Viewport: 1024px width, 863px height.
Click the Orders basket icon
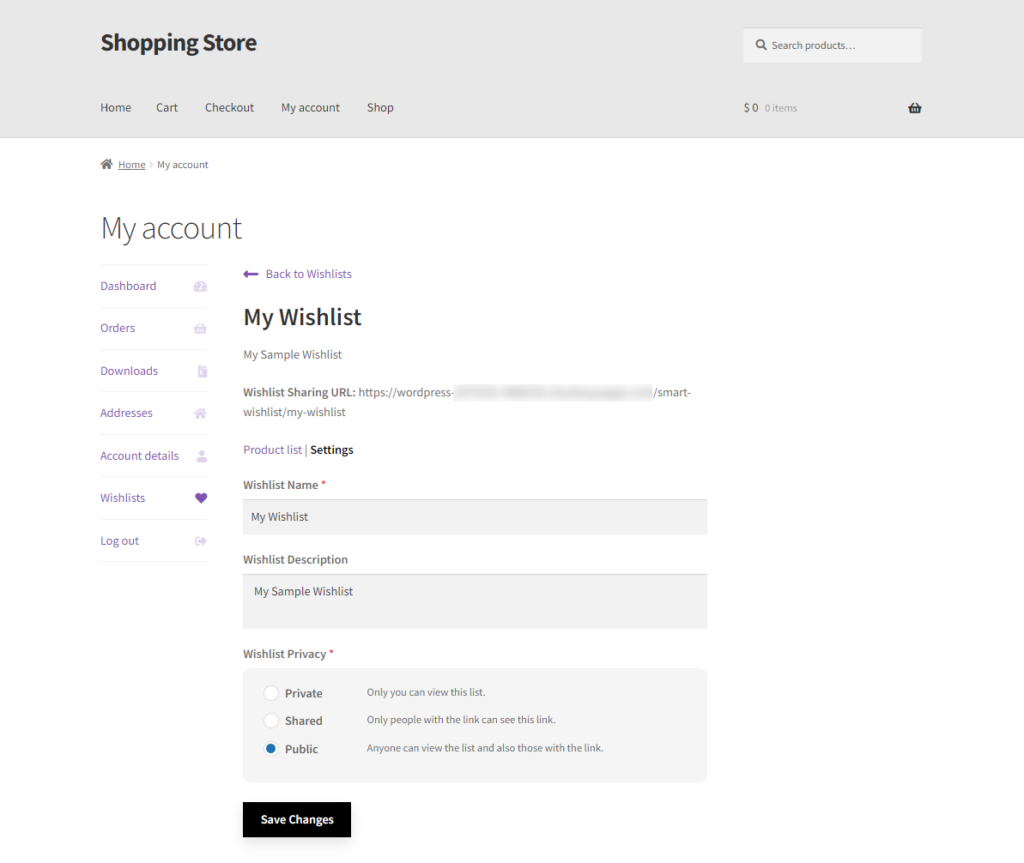(200, 329)
